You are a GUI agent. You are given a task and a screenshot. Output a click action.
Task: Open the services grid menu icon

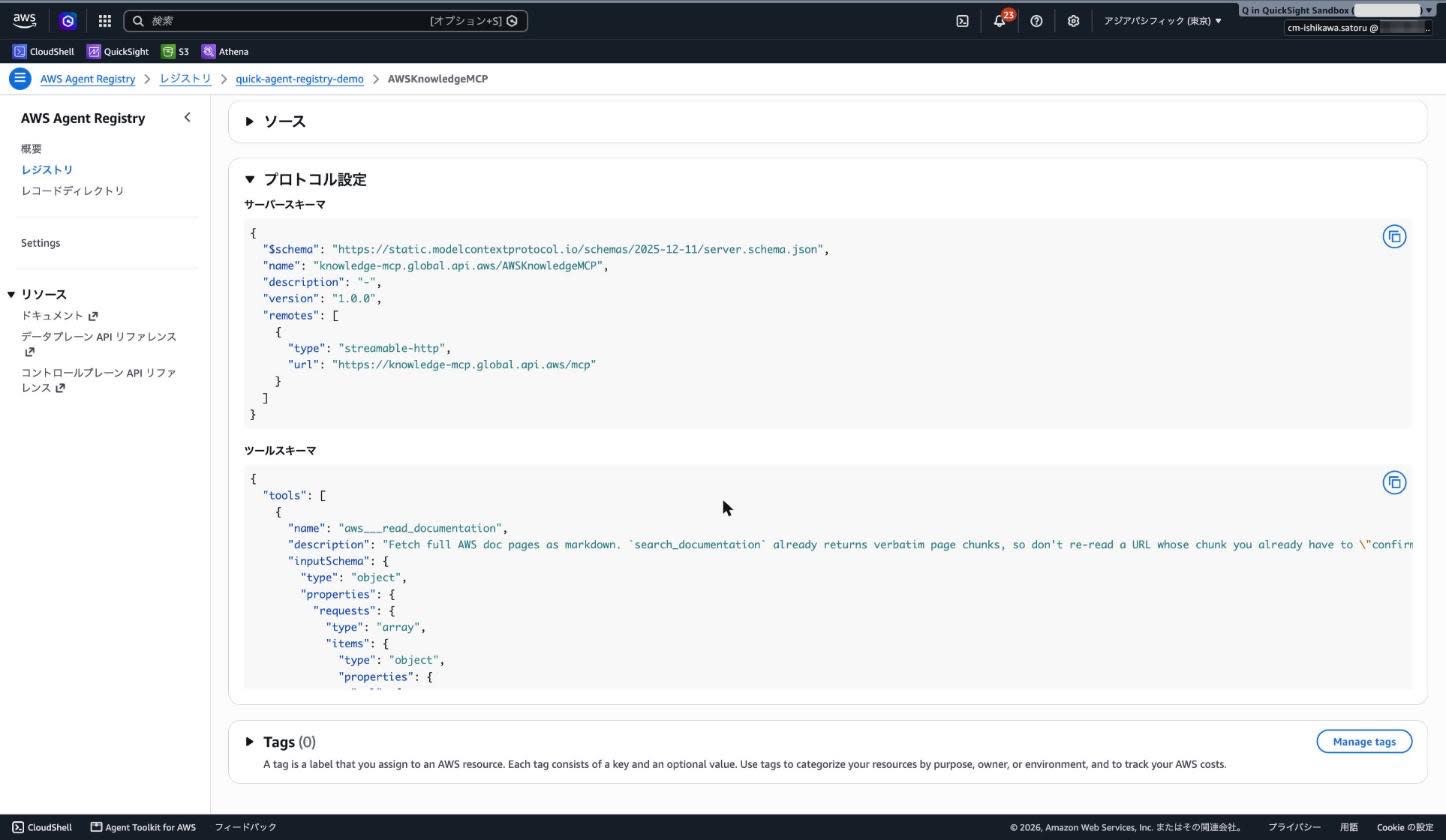click(x=104, y=20)
